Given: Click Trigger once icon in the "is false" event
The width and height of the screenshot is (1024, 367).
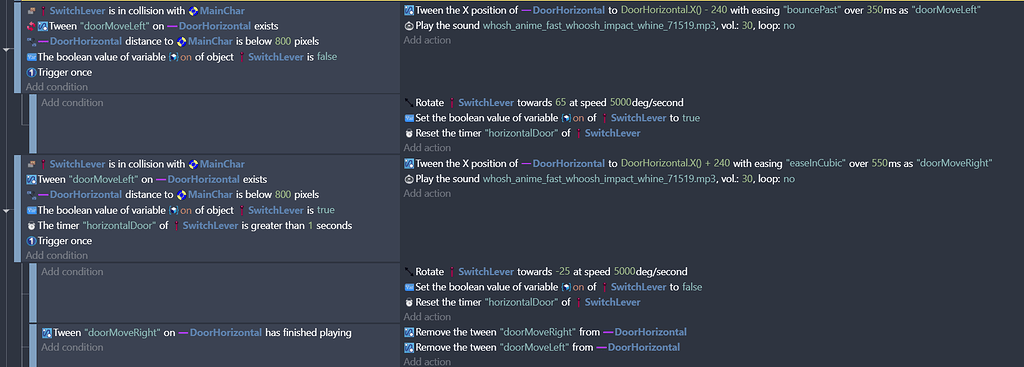Looking at the screenshot, I should point(31,72).
